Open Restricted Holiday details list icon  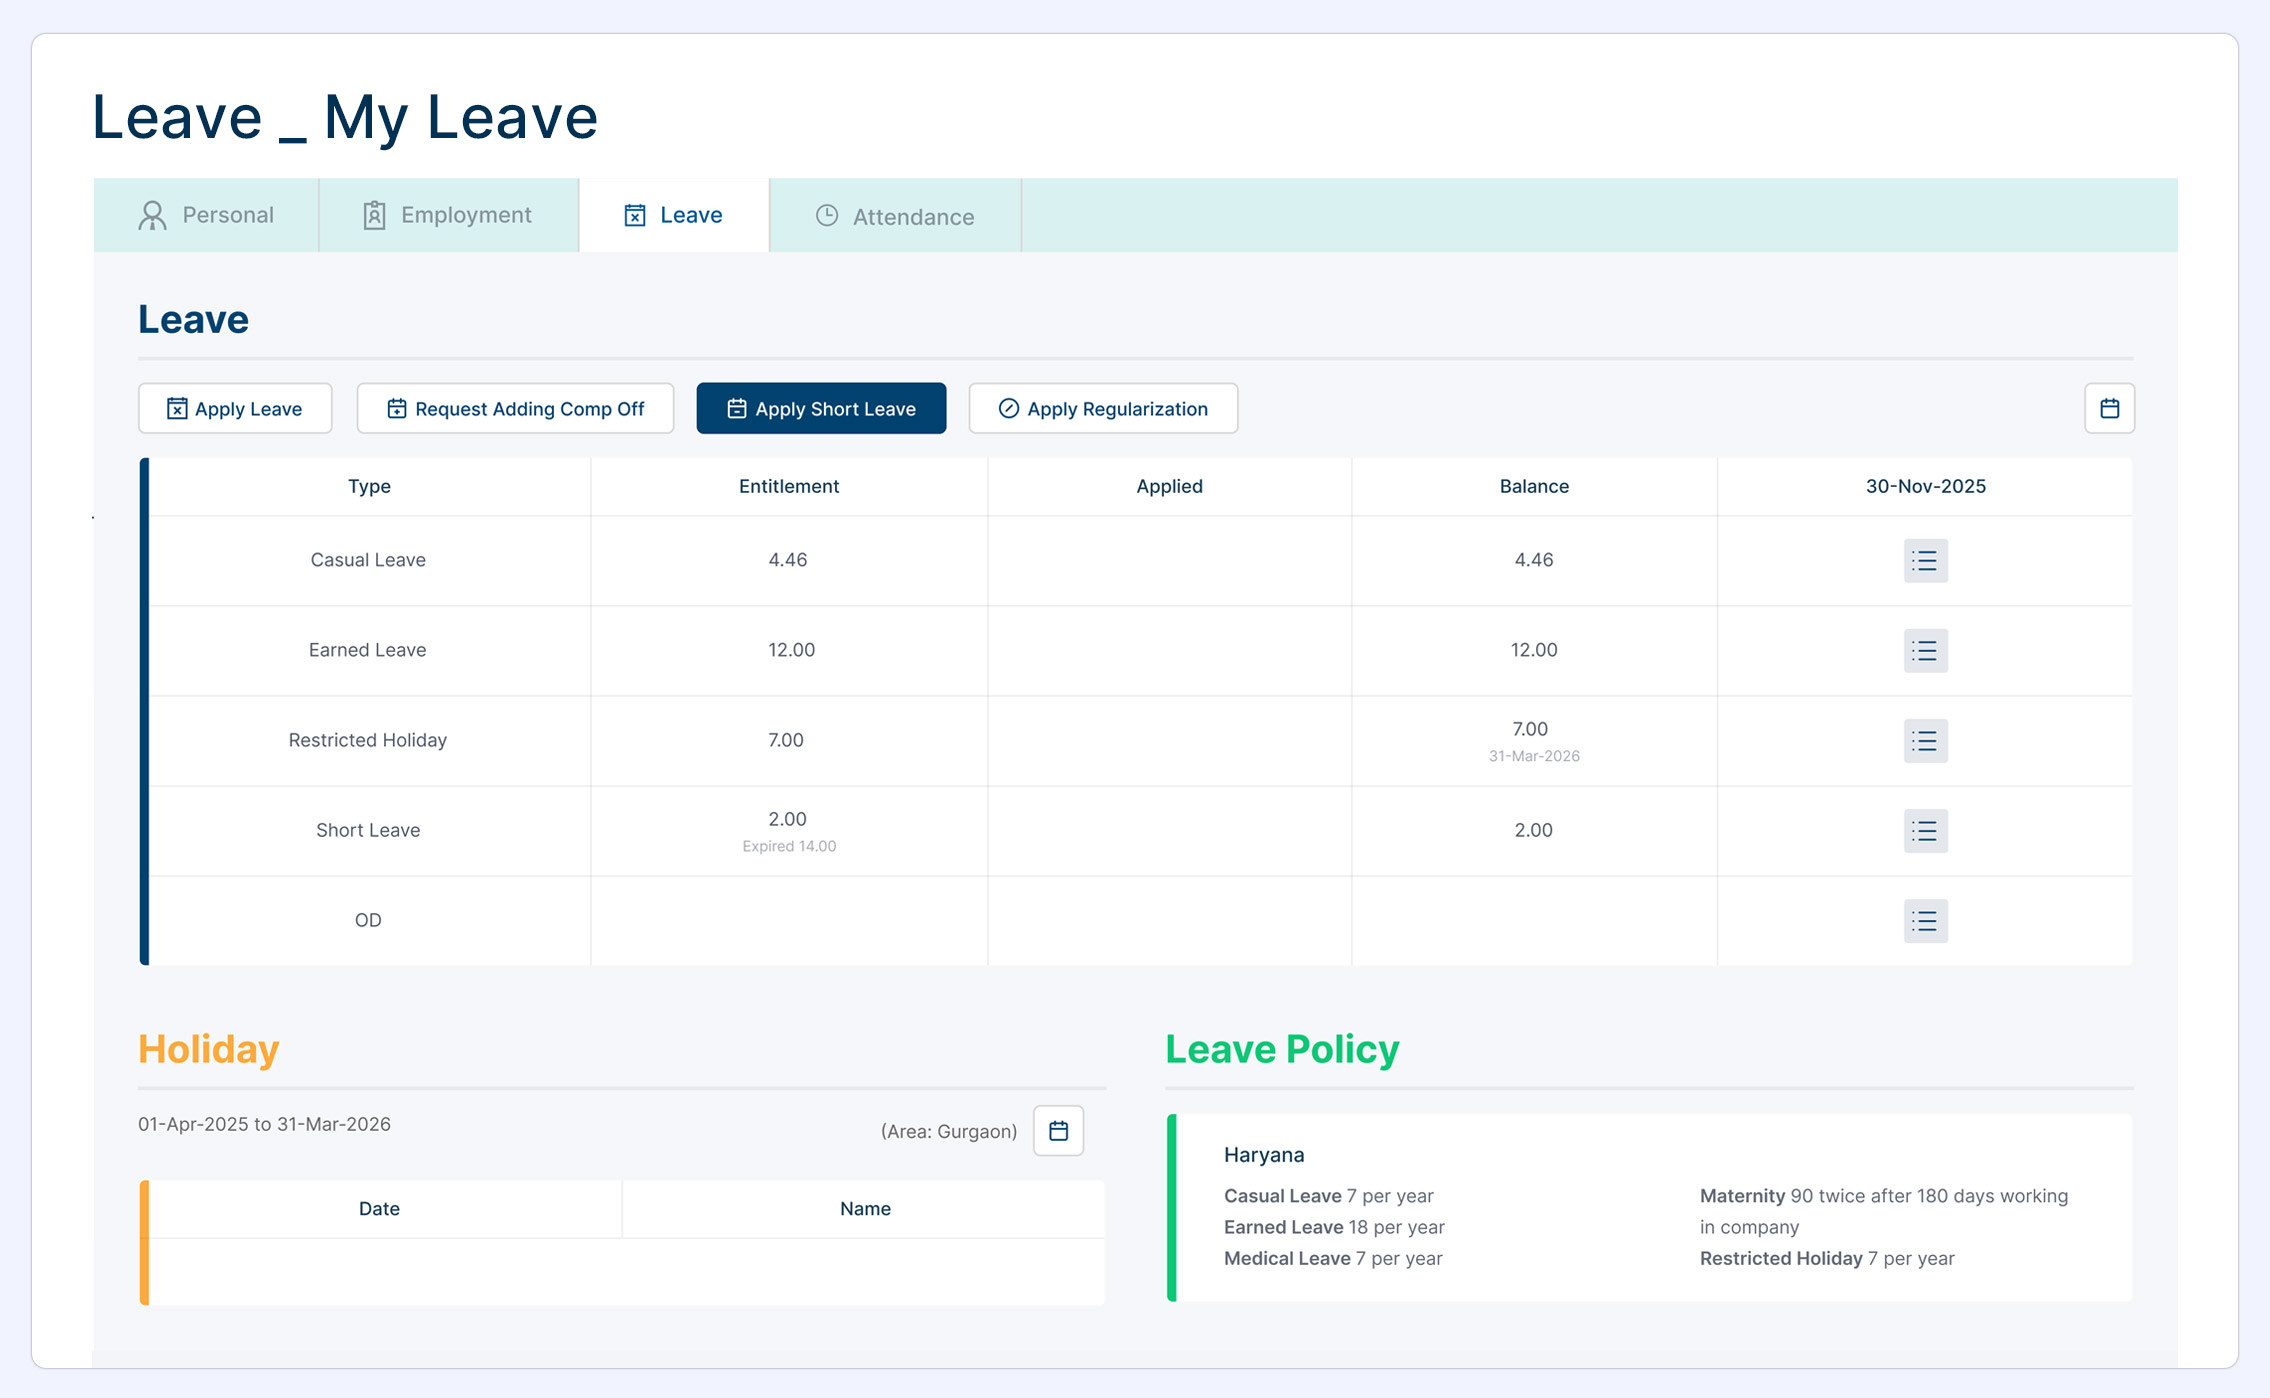pos(1924,741)
